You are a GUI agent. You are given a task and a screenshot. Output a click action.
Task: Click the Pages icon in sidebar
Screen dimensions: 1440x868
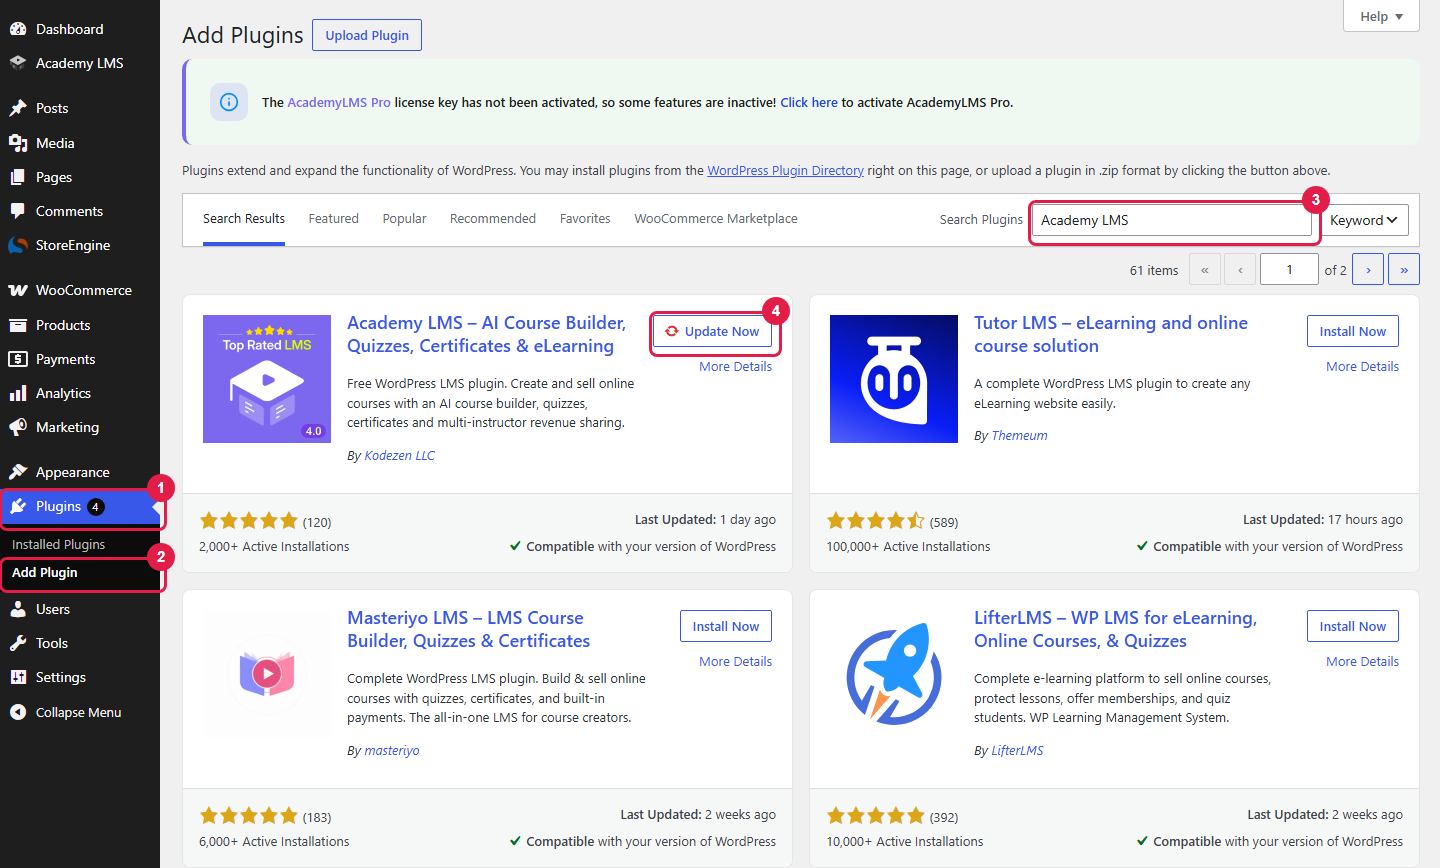[x=18, y=177]
